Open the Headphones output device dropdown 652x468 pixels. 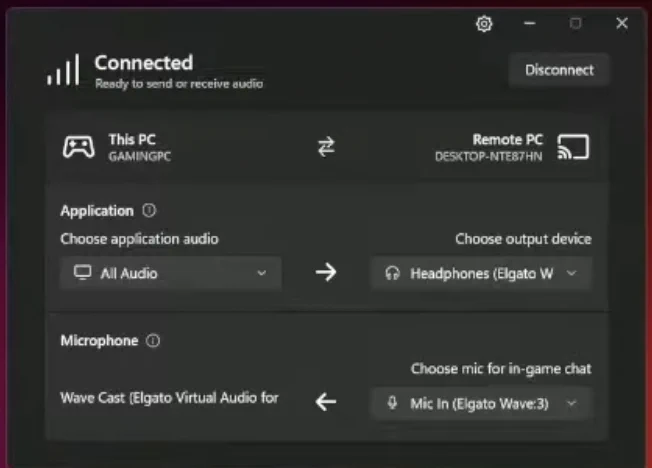(x=481, y=273)
